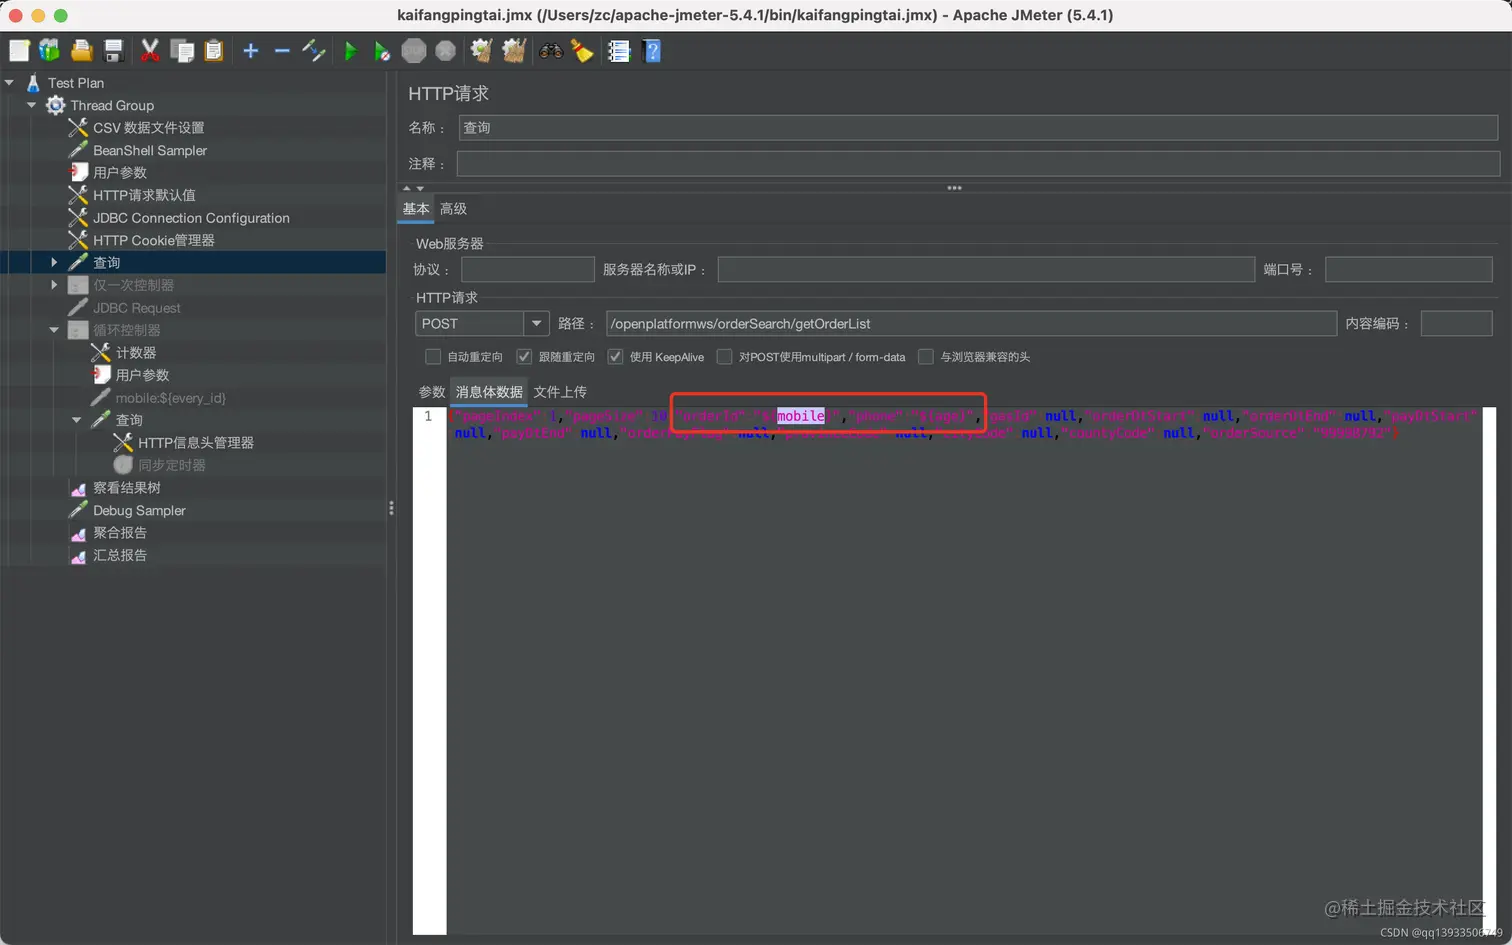Select HTTP信息头管理器 in tree

[195, 443]
